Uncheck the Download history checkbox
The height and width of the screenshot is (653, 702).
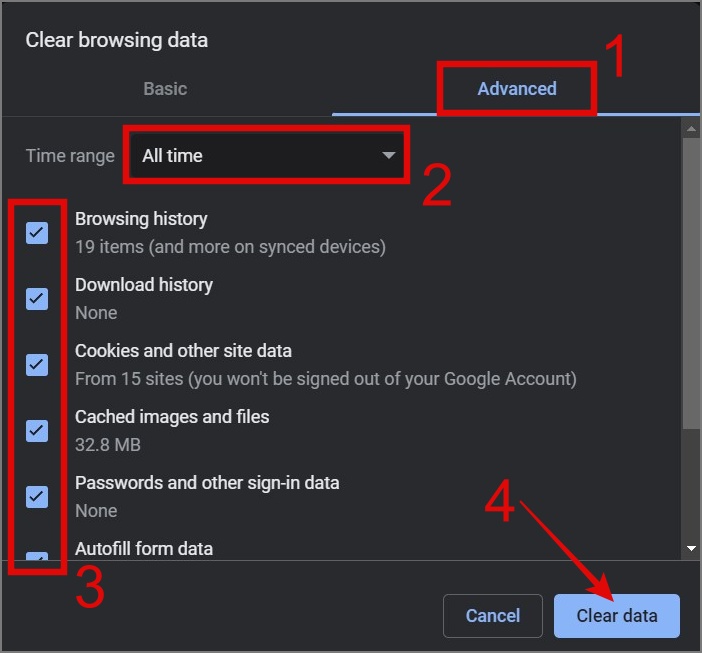(x=37, y=298)
